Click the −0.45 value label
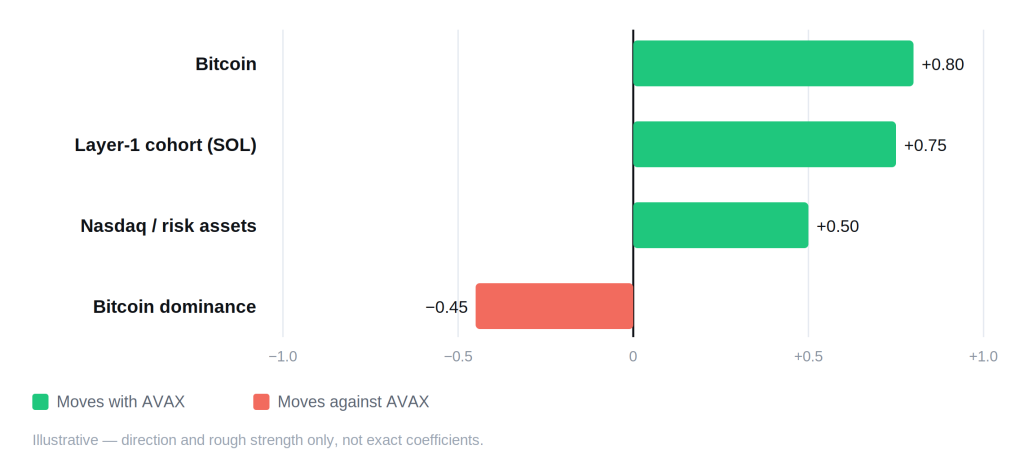Image resolution: width=1024 pixels, height=472 pixels. tap(447, 307)
